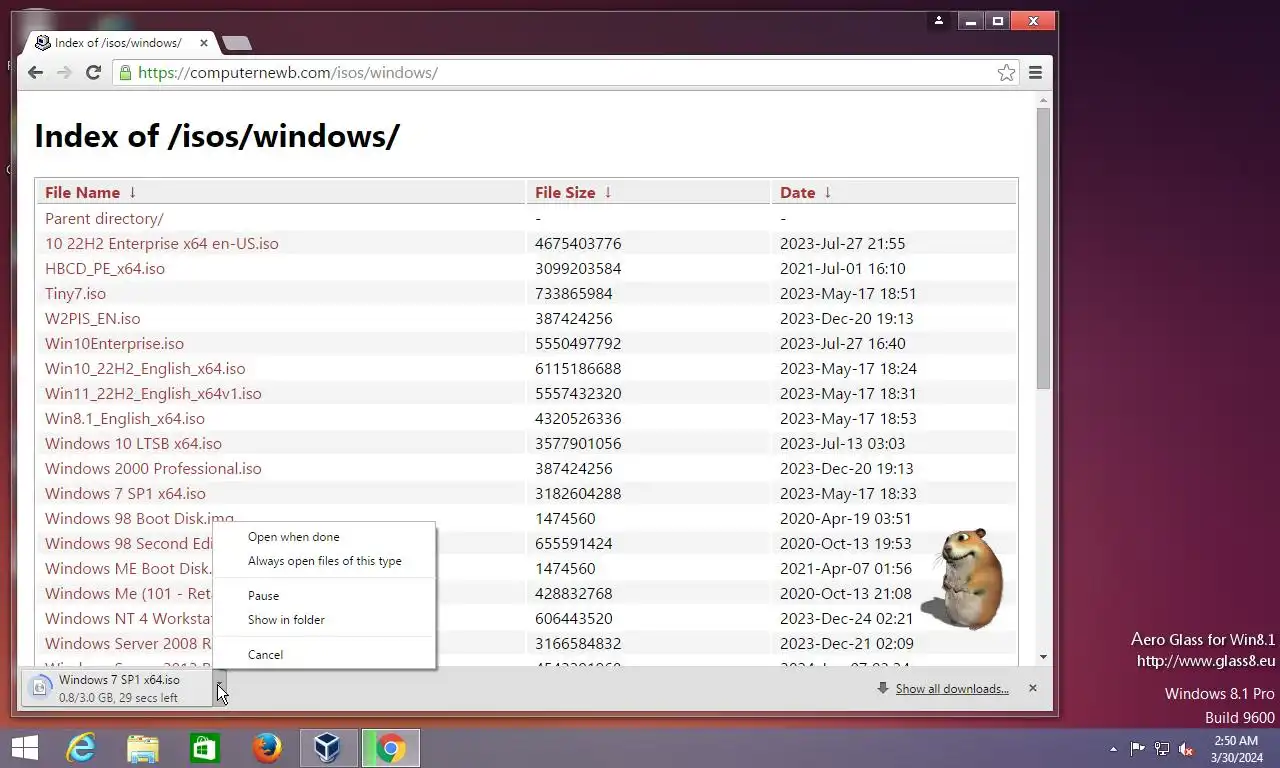Close the downloads bar
The height and width of the screenshot is (768, 1280).
pos(1032,688)
